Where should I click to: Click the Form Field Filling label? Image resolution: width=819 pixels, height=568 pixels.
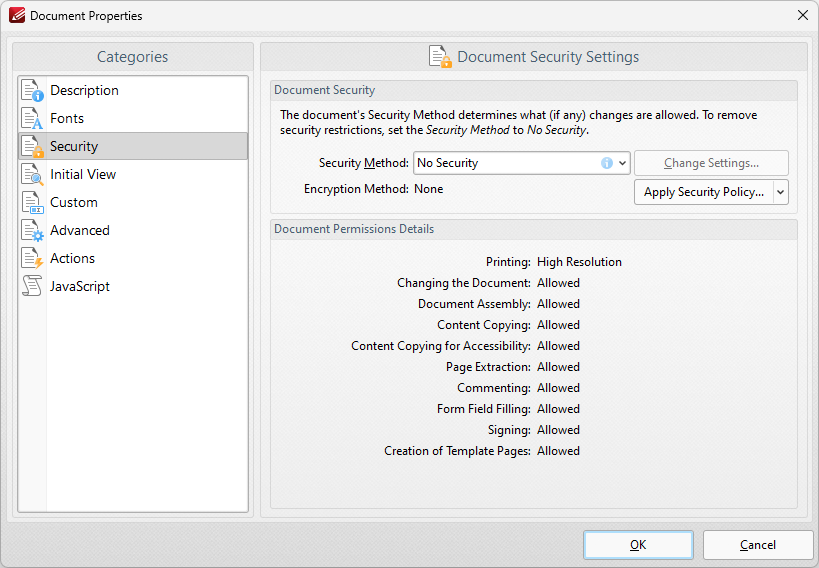[484, 409]
